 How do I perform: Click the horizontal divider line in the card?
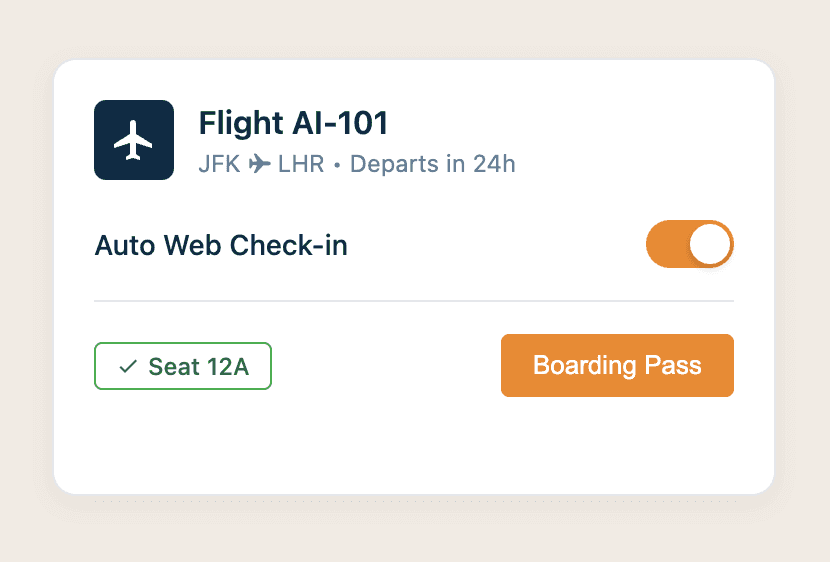click(413, 300)
